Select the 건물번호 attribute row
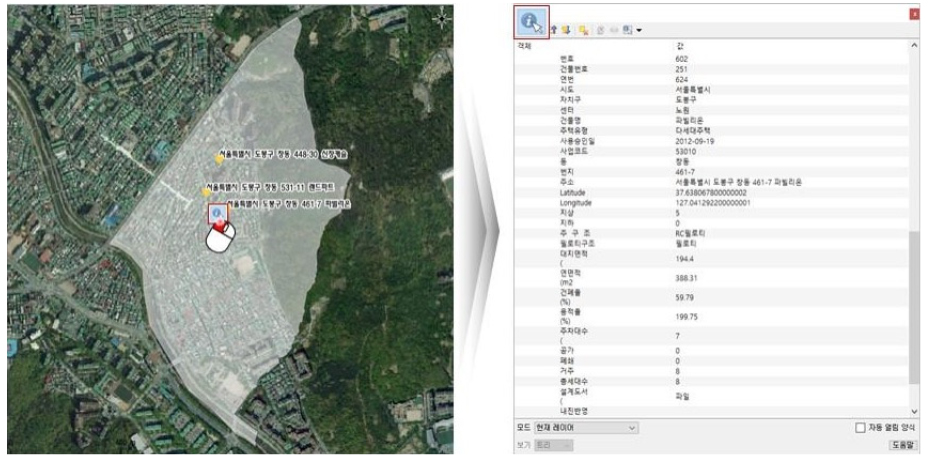This screenshot has width=933, height=456. [x=711, y=69]
